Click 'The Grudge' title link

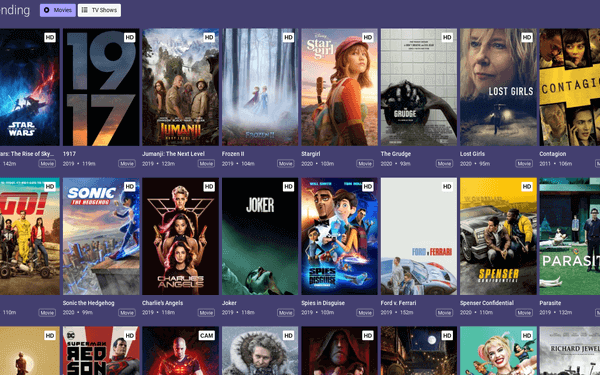point(396,154)
